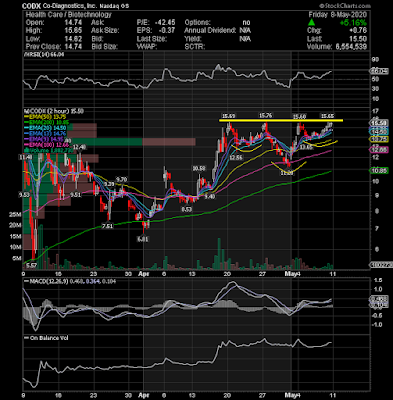
Task: Click the 9.70 price label
Action: coord(122,179)
